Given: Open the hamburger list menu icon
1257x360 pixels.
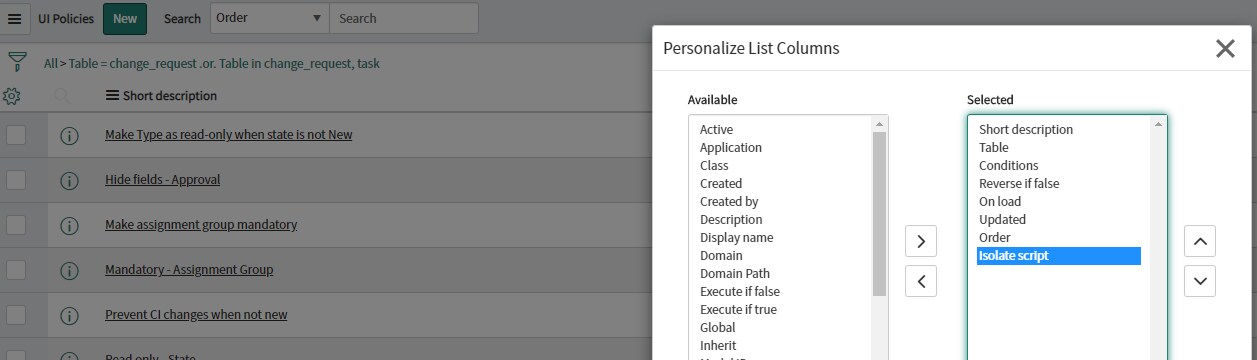Looking at the screenshot, I should 14,18.
